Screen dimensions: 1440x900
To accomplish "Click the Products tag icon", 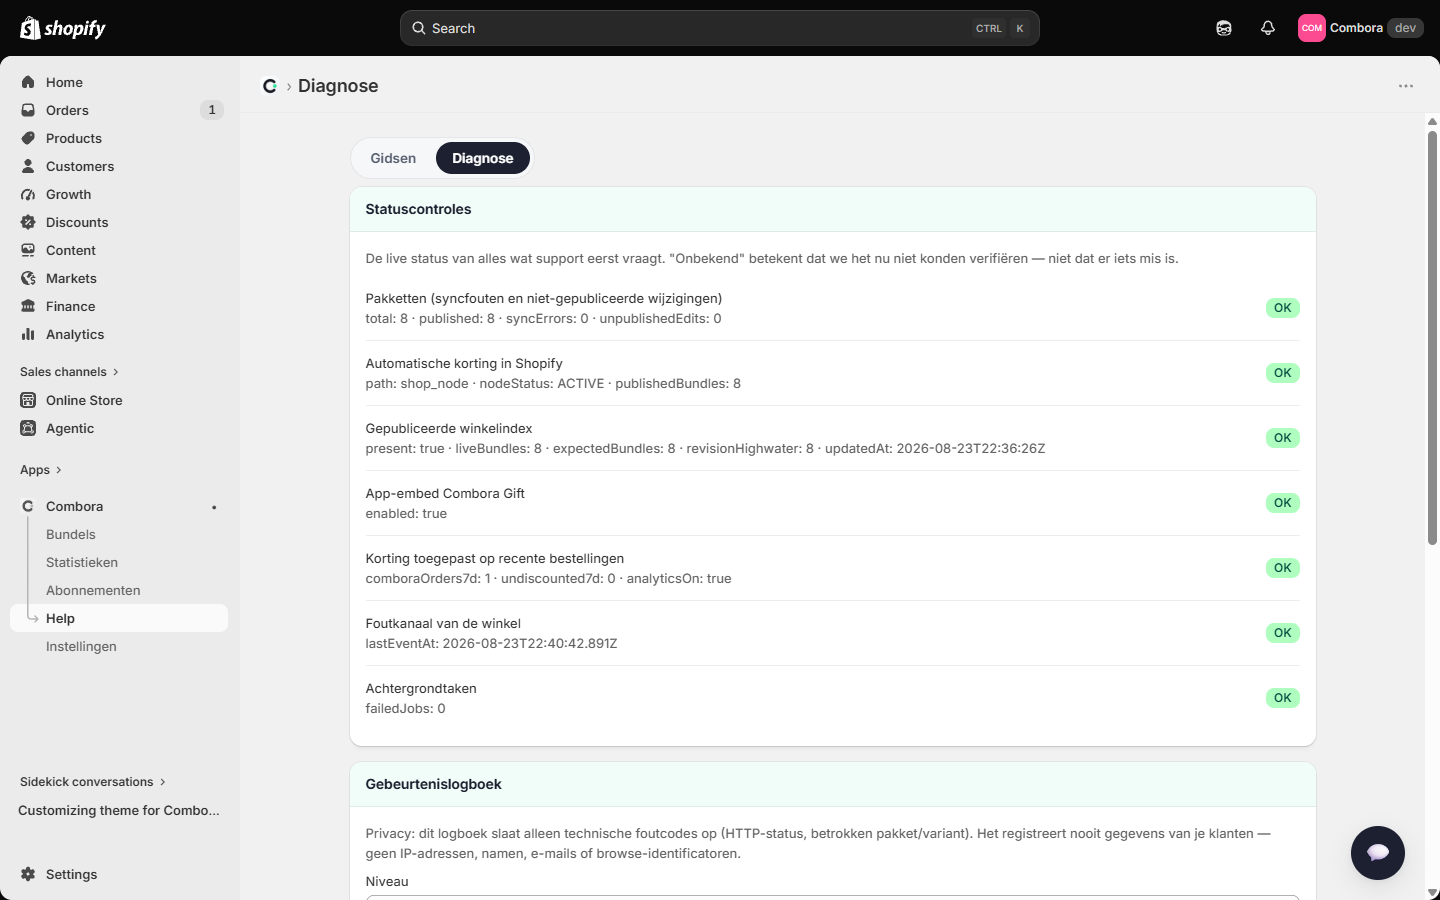I will point(28,138).
